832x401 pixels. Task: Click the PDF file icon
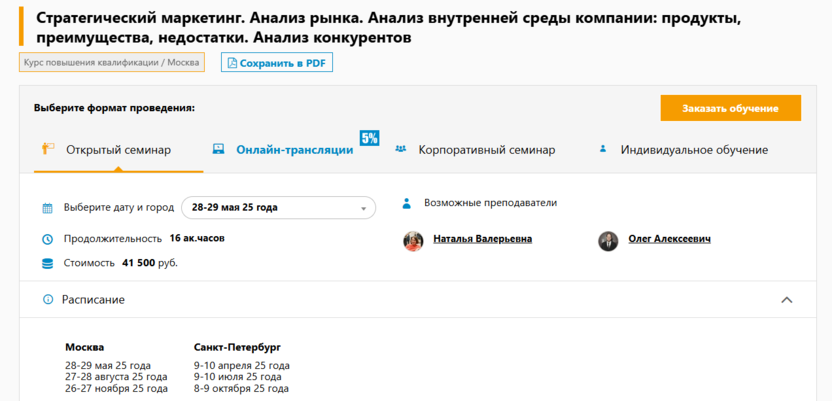click(x=232, y=63)
